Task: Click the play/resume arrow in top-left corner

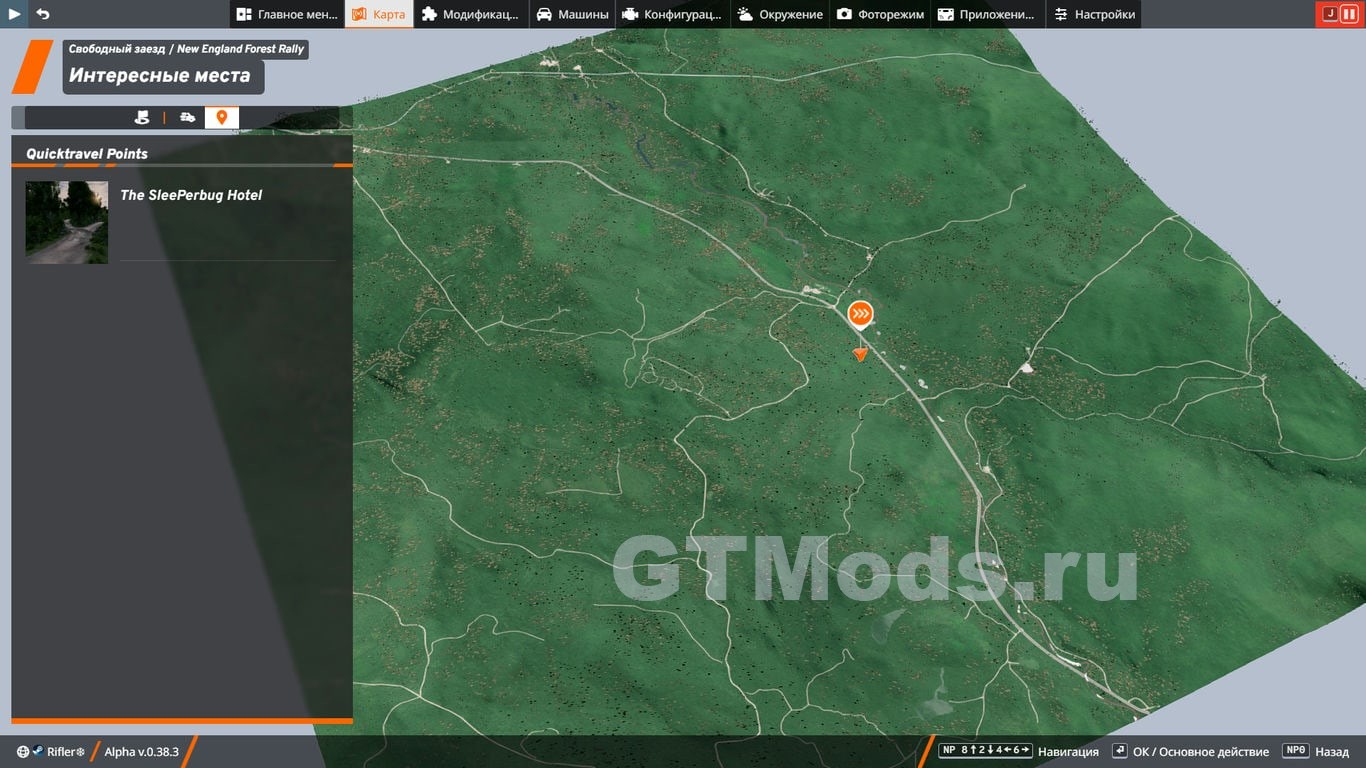Action: pos(14,14)
